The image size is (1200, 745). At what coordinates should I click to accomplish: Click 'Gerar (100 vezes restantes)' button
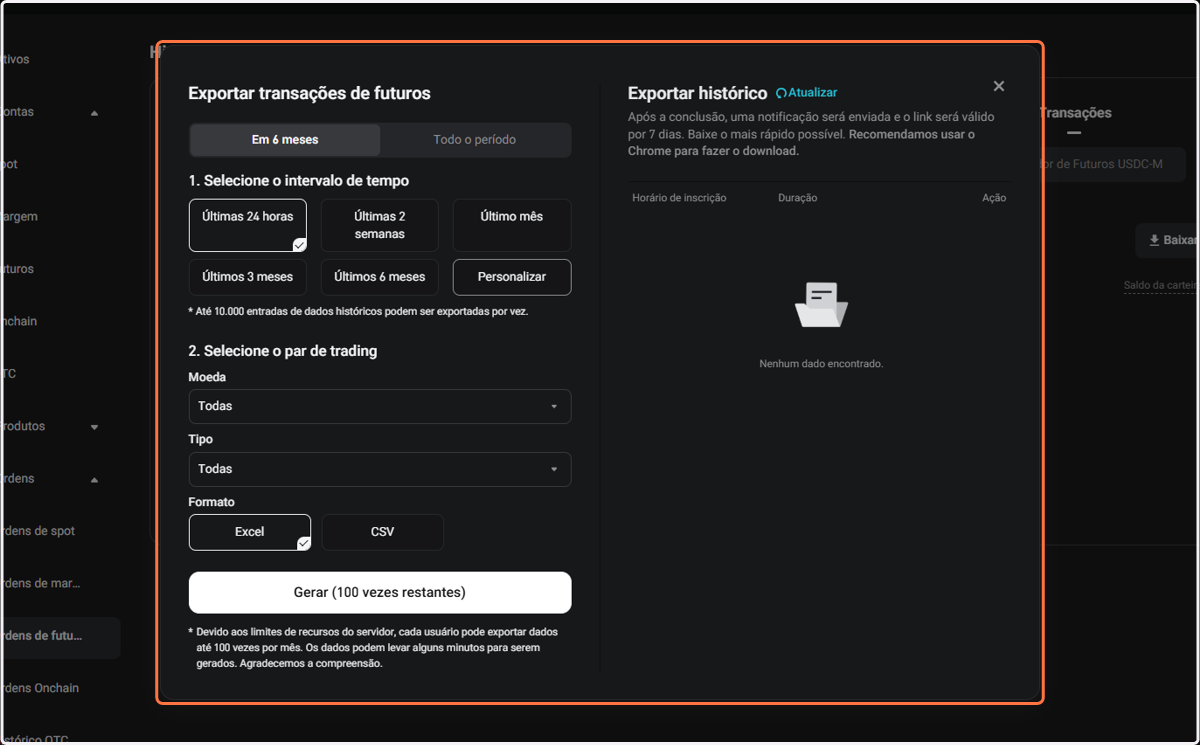coord(380,592)
